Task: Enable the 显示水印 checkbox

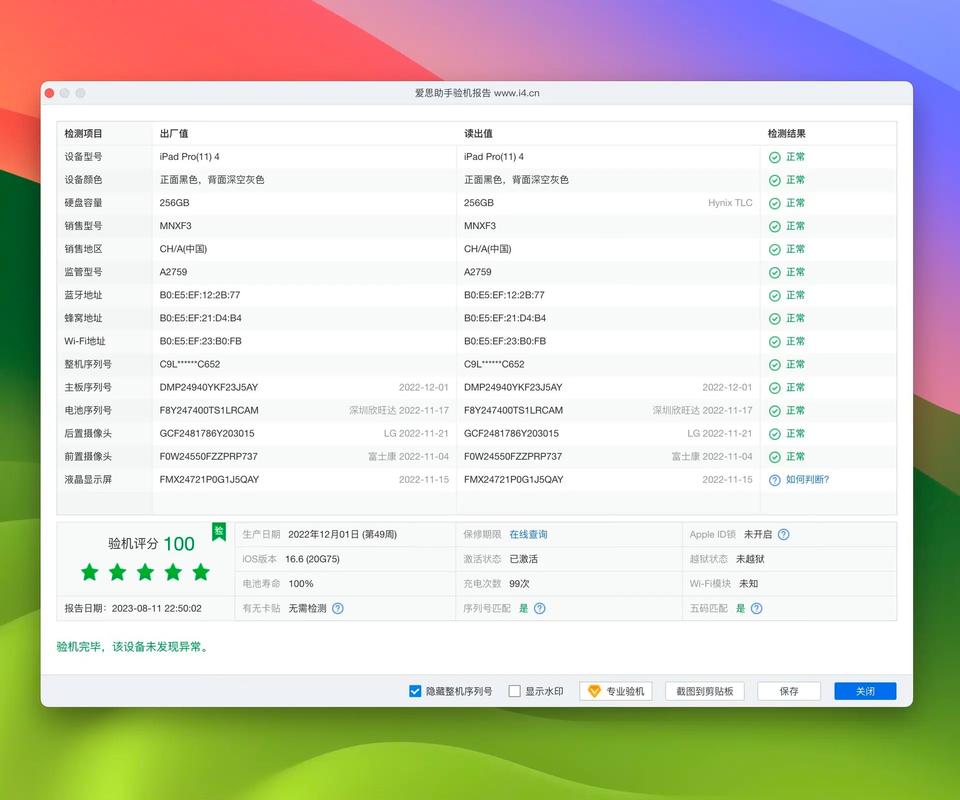Action: point(514,691)
